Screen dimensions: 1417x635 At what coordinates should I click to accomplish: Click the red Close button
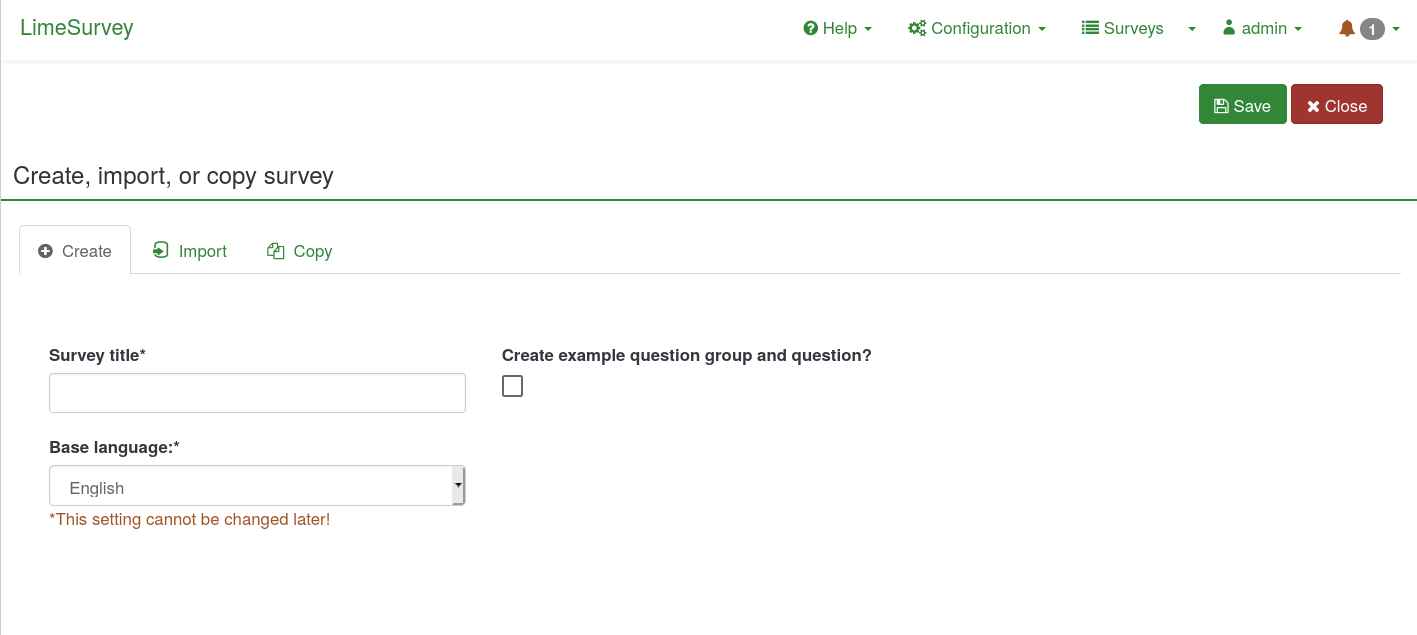click(x=1336, y=105)
